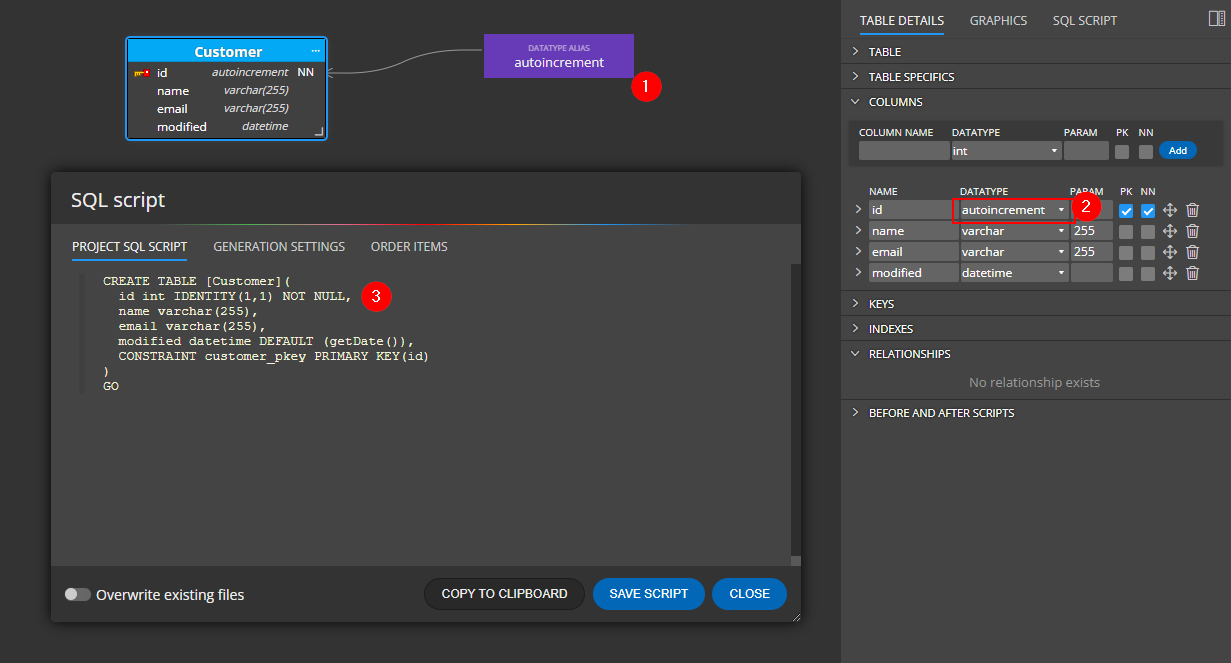Click the Customer table resize corner handle
This screenshot has width=1231, height=663.
point(319,131)
